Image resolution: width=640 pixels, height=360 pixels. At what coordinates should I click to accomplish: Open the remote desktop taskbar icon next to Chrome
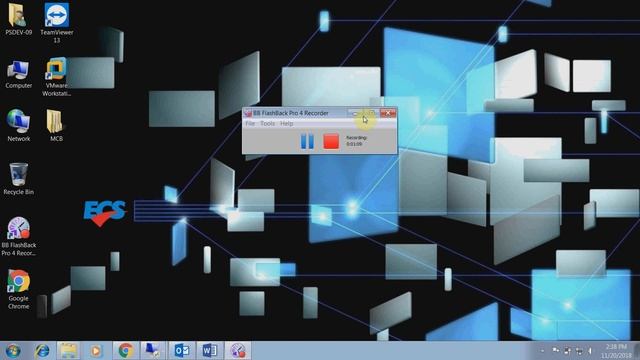(x=153, y=351)
